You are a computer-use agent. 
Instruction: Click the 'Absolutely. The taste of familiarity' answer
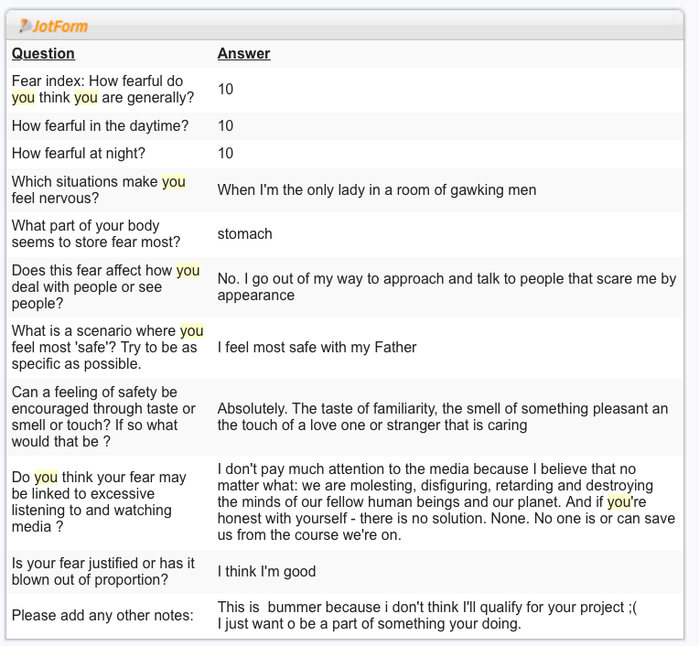click(443, 417)
